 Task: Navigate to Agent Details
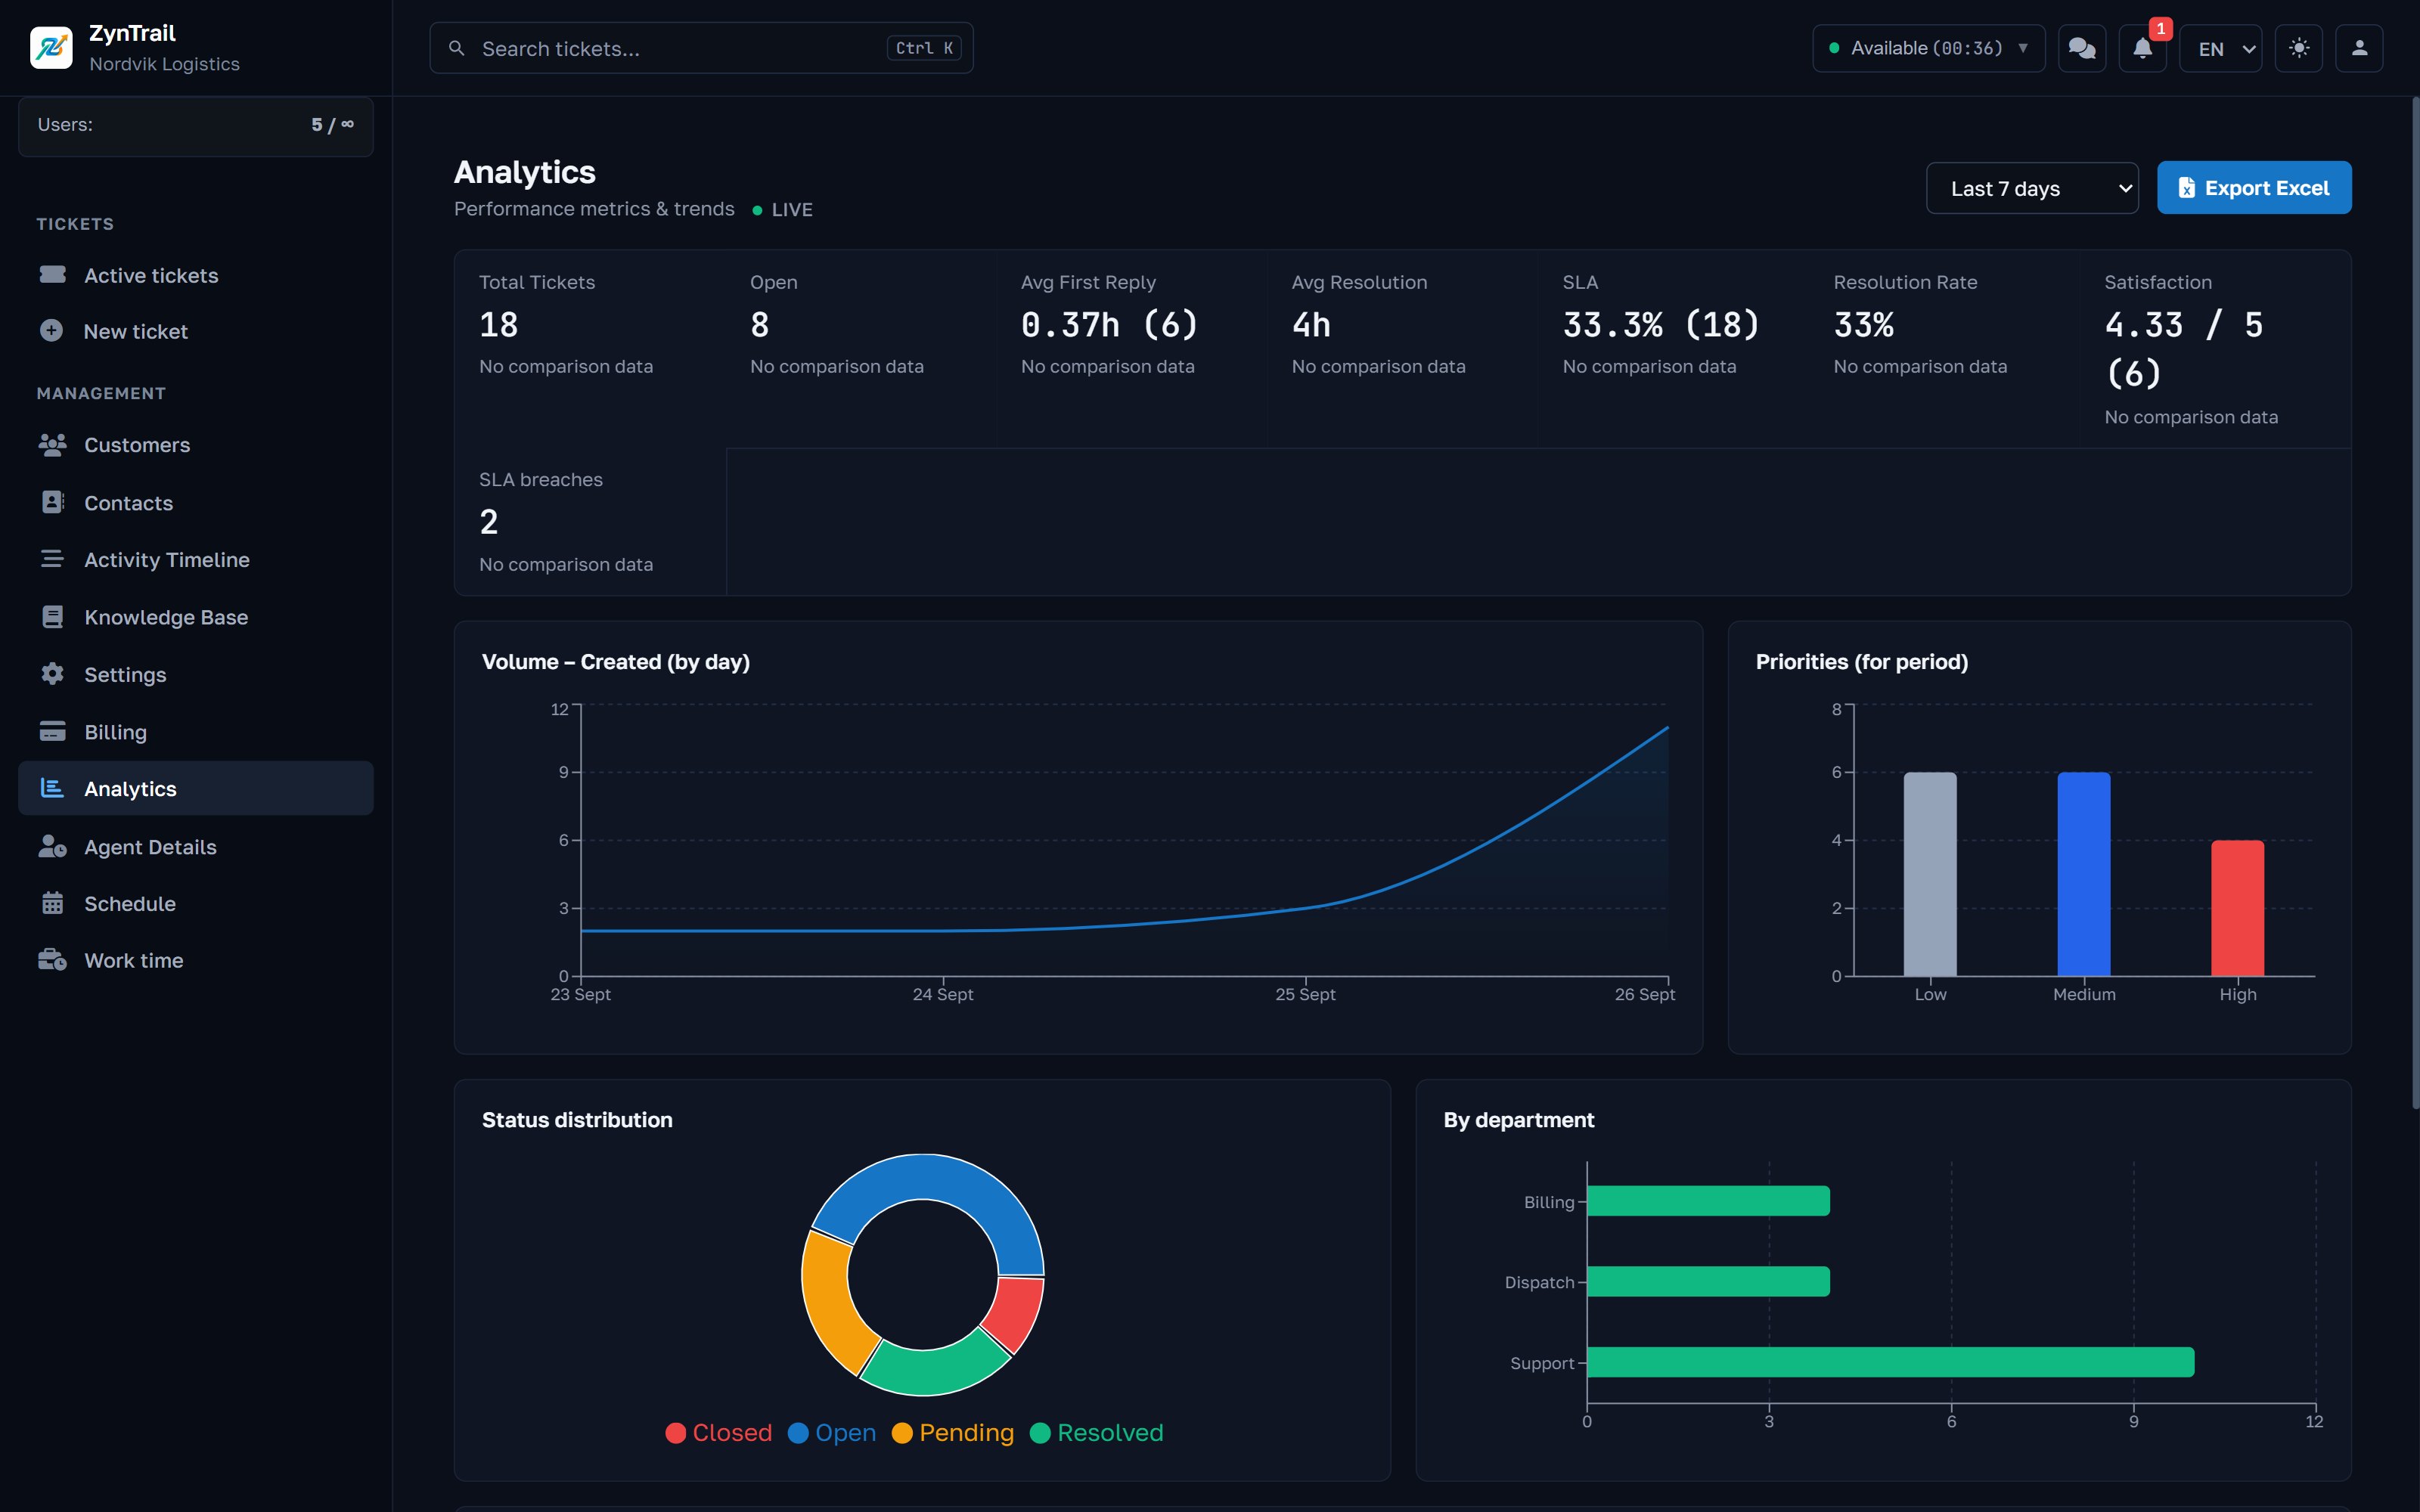[196, 846]
